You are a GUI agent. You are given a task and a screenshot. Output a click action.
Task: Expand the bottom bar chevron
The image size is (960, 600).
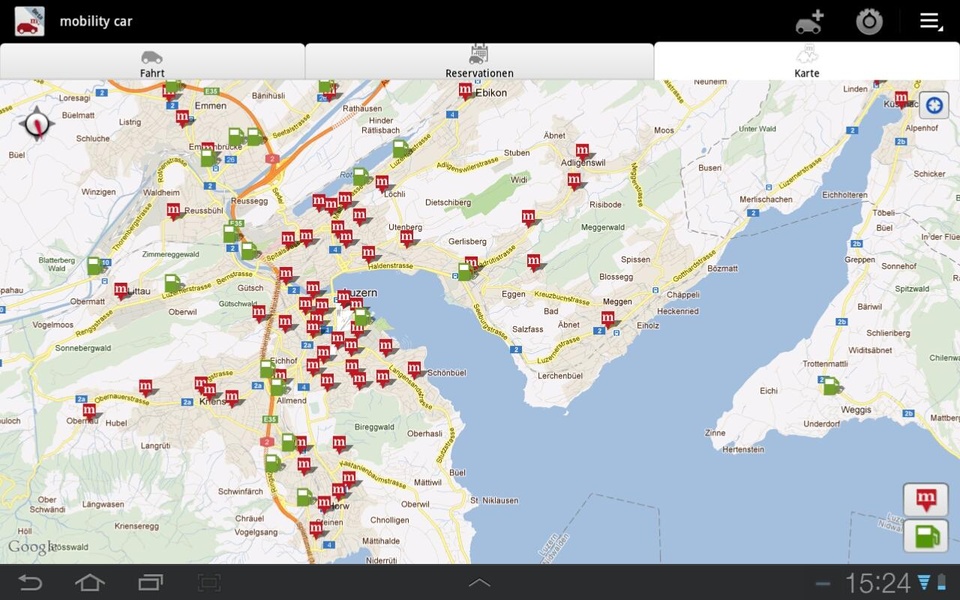[479, 582]
